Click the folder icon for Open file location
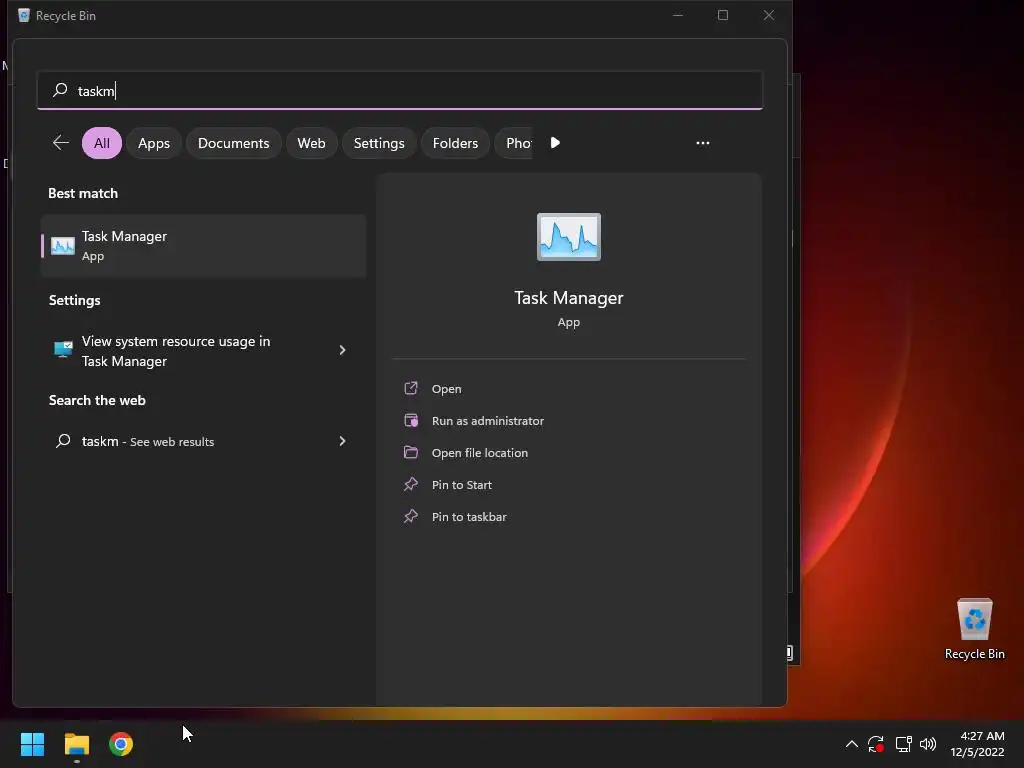 411,452
